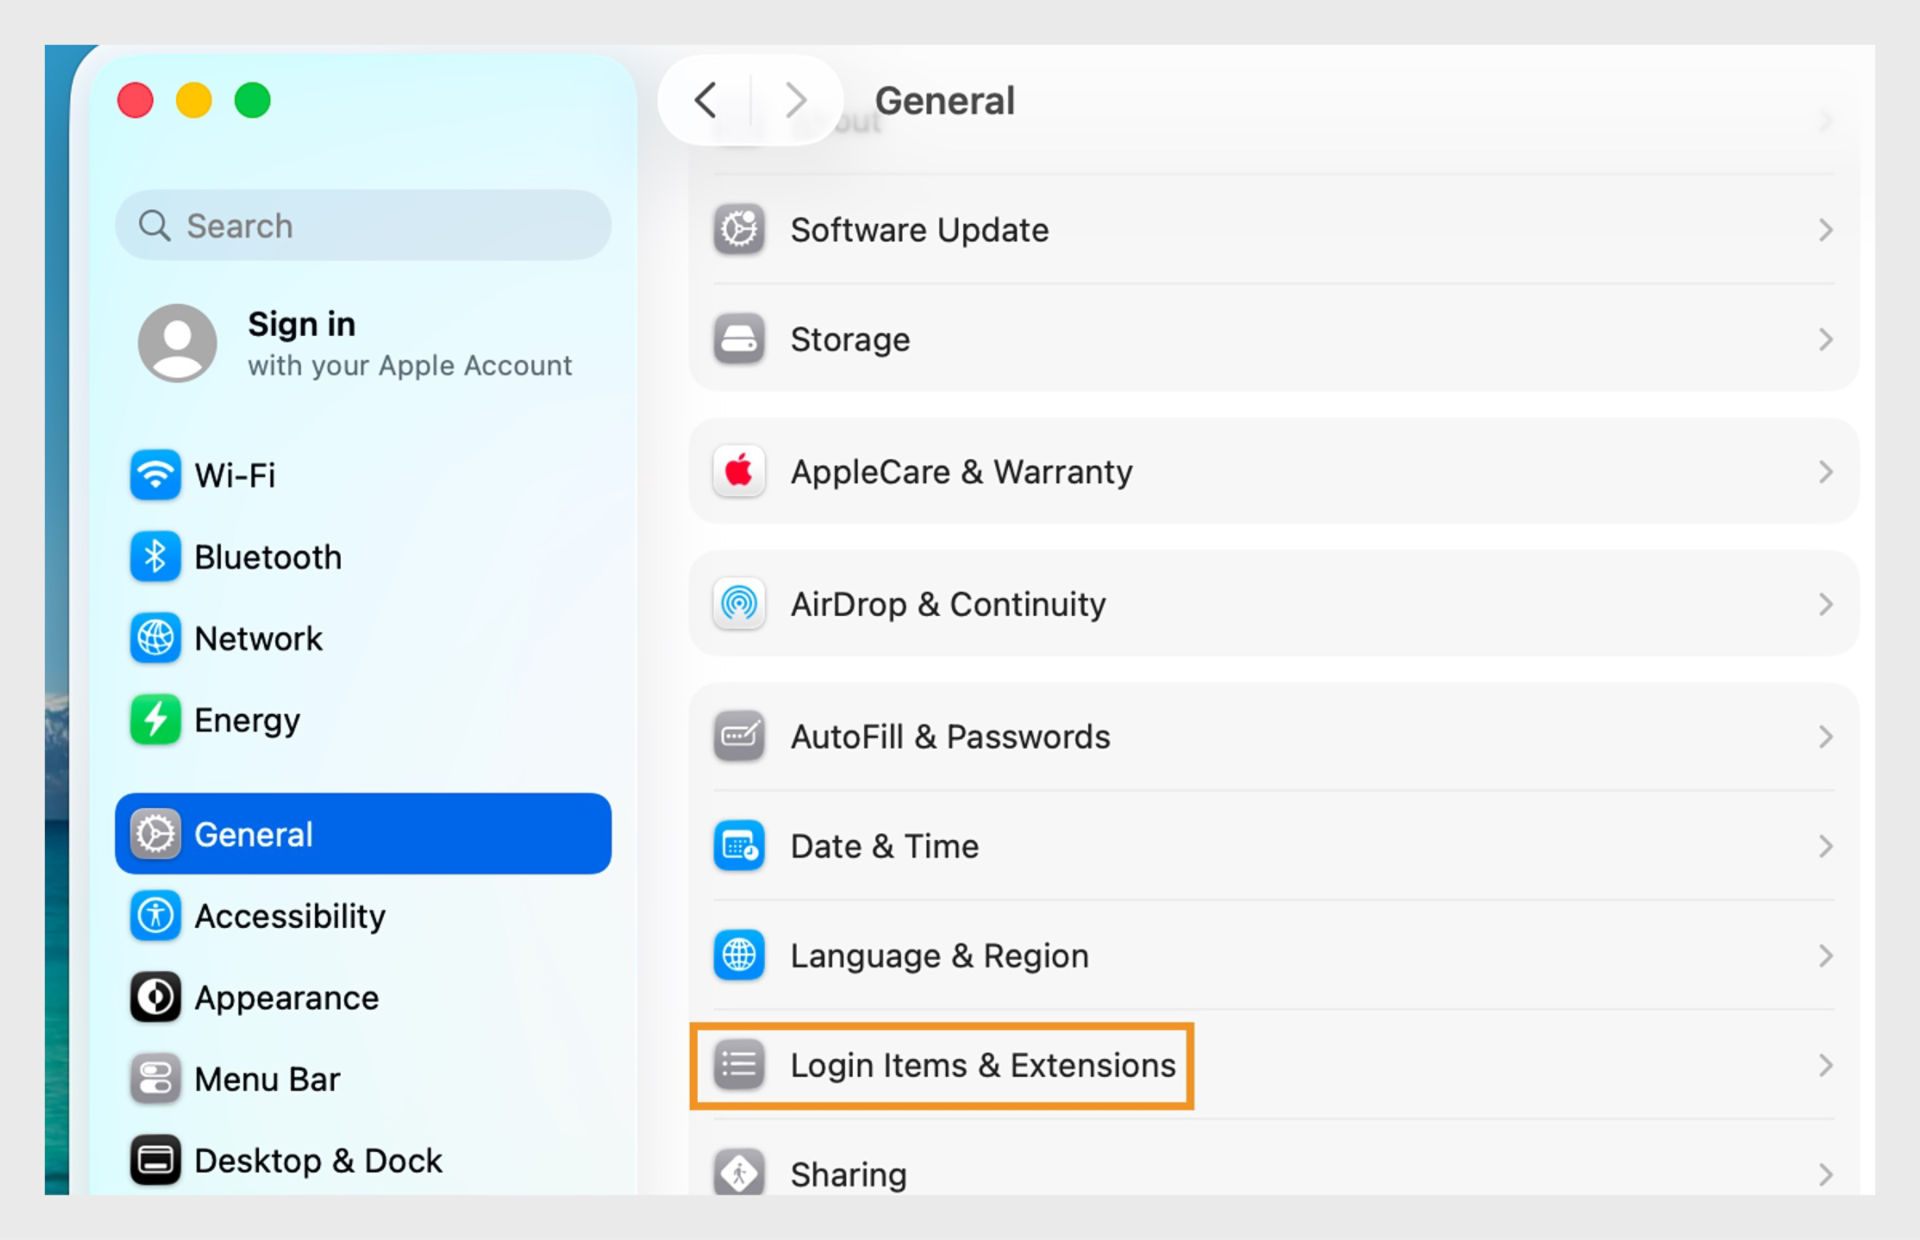Viewport: 1920px width, 1240px height.
Task: Expand the Storage settings chevron
Action: point(1827,339)
